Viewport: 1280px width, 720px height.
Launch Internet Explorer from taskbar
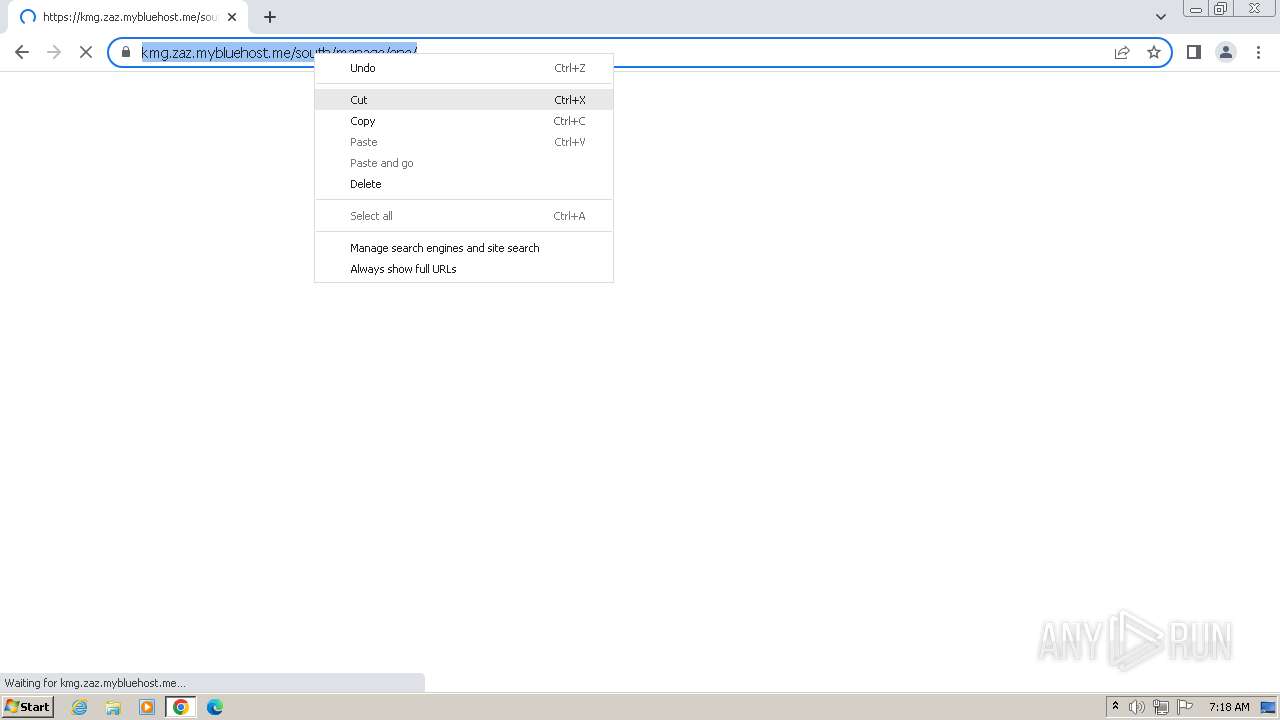click(80, 707)
